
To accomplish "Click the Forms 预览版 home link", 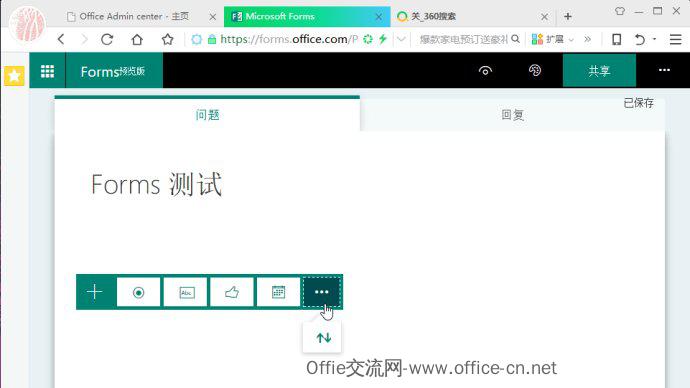I will tap(114, 71).
